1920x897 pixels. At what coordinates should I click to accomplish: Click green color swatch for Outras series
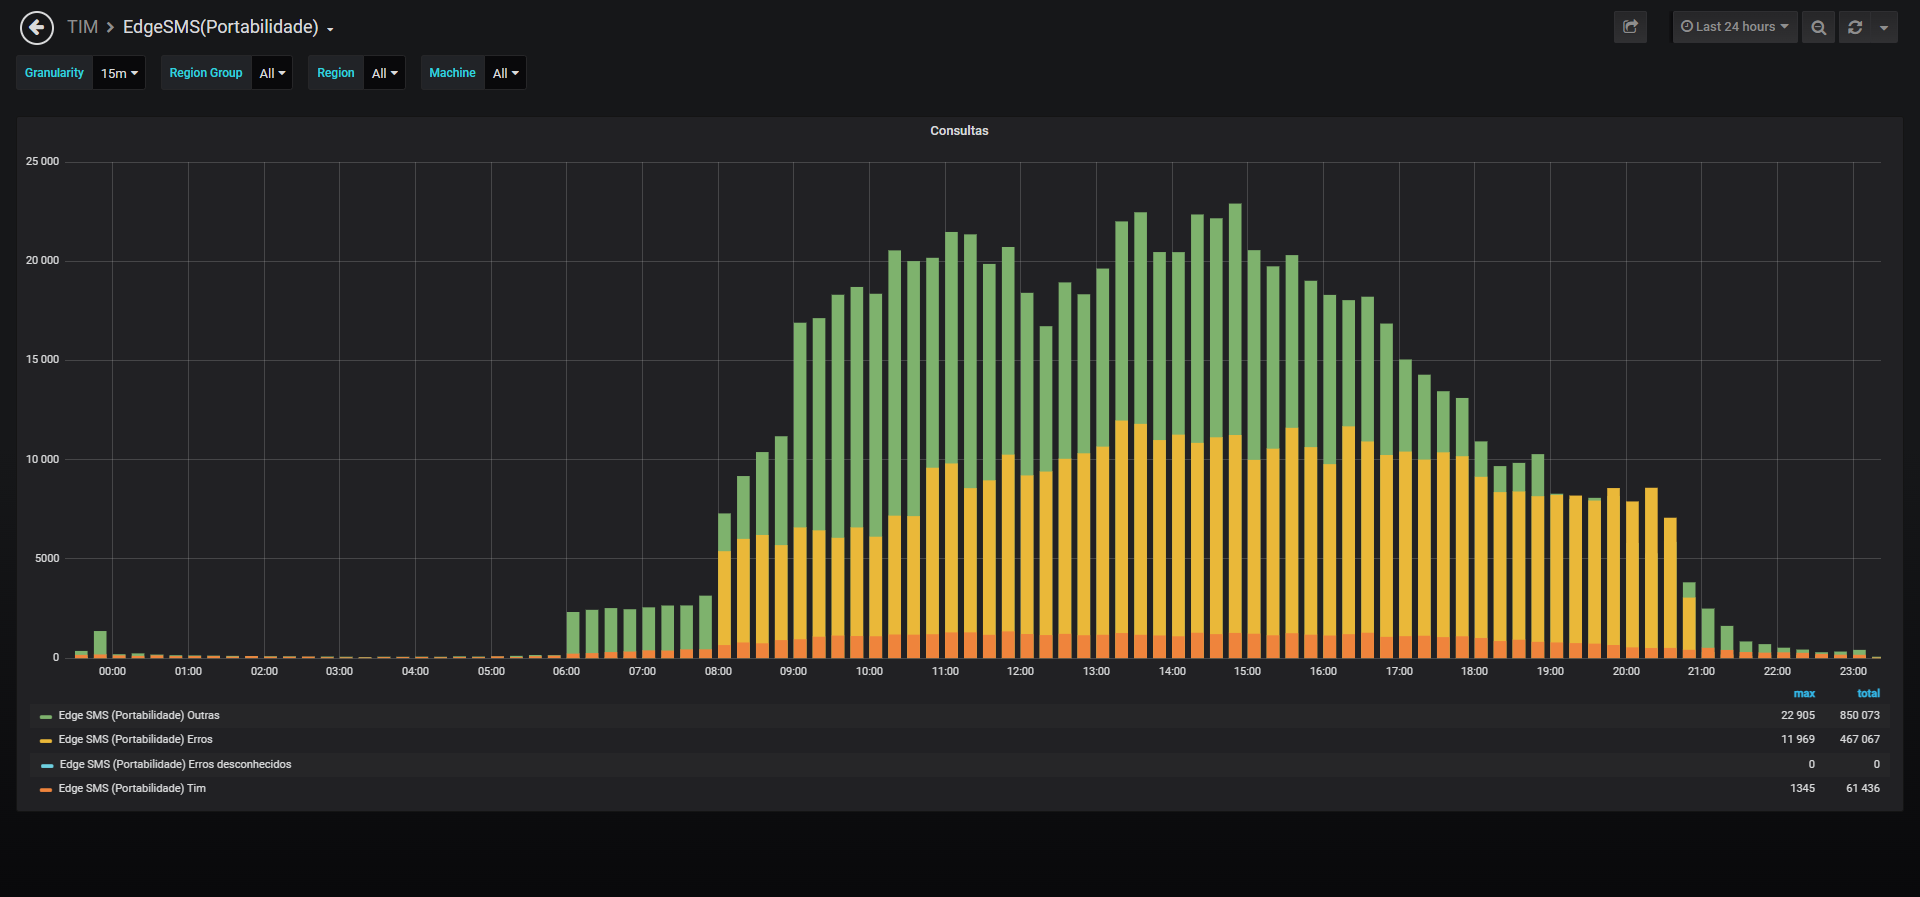click(46, 717)
